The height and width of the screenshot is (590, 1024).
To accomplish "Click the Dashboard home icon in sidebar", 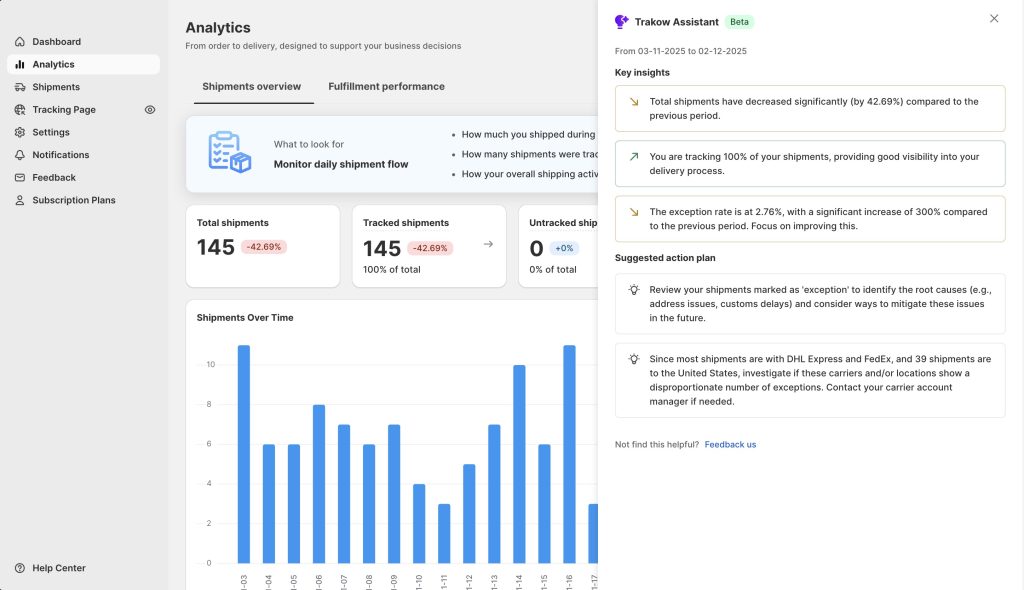I will click(20, 42).
